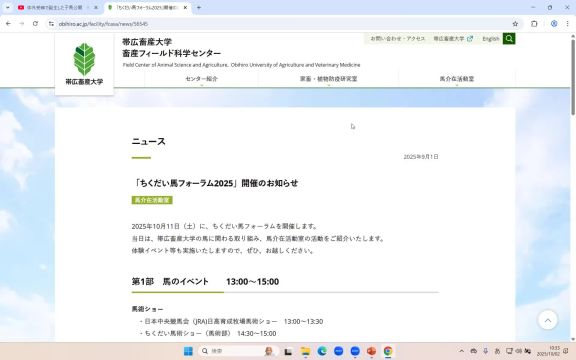Click the 日本中央競馬会 馬術ショー line
Image resolution: width=576 pixels, height=360 pixels.
pyautogui.click(x=231, y=321)
